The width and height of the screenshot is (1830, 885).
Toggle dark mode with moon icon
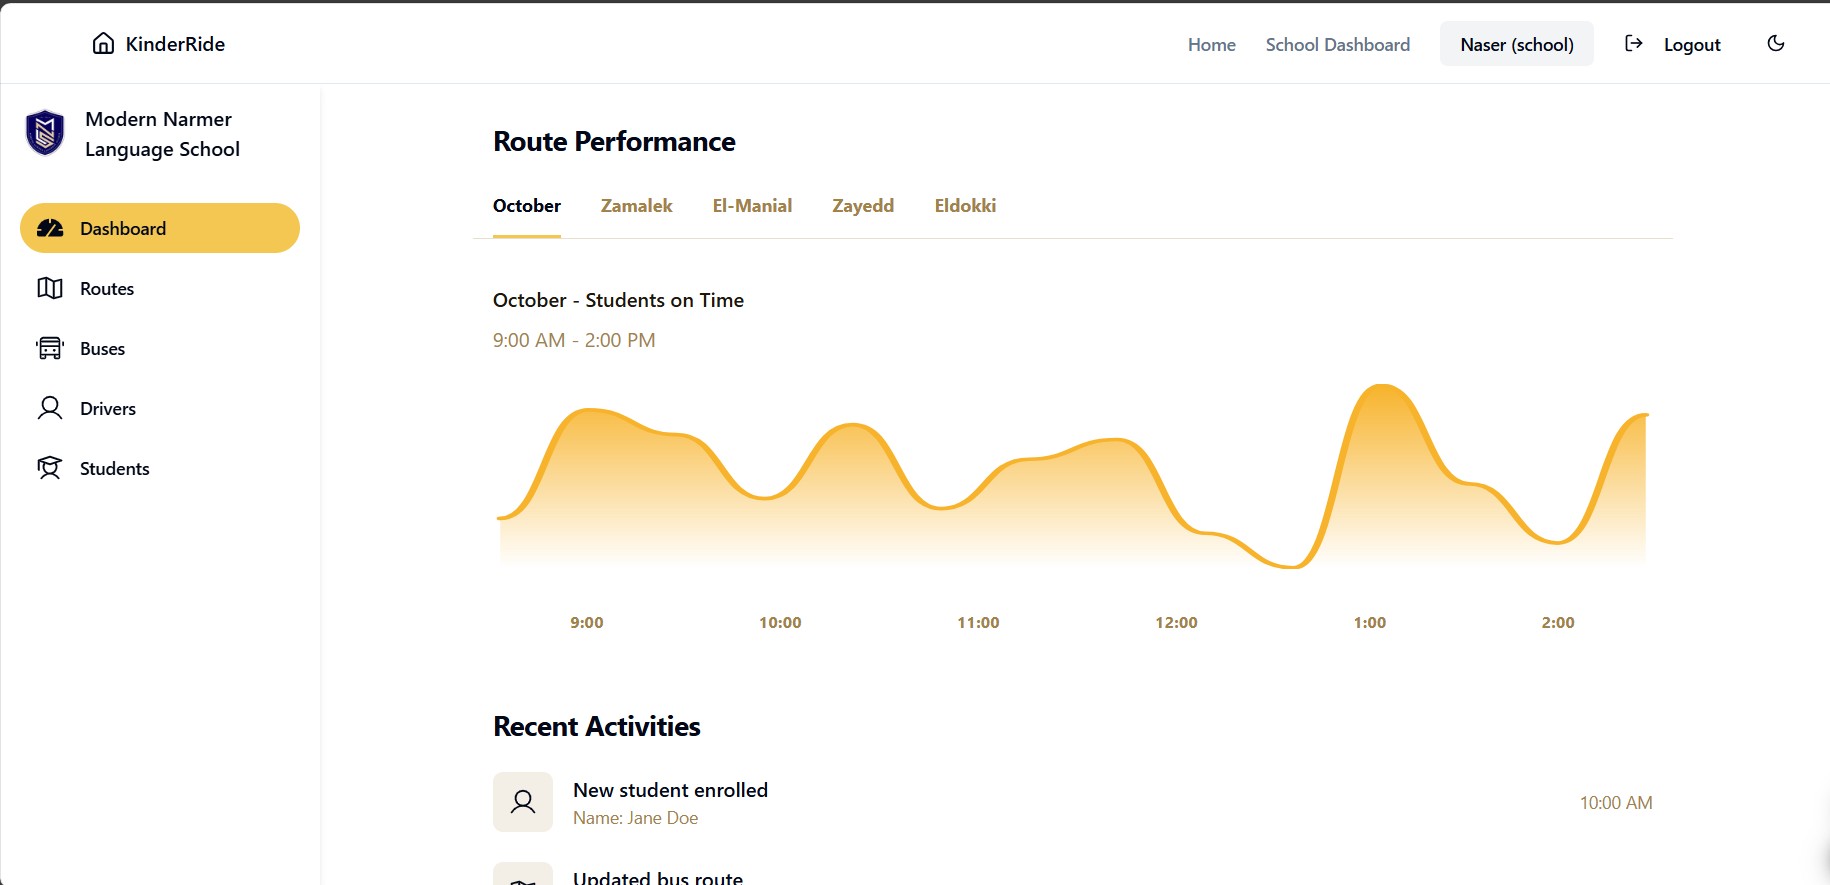(1776, 43)
